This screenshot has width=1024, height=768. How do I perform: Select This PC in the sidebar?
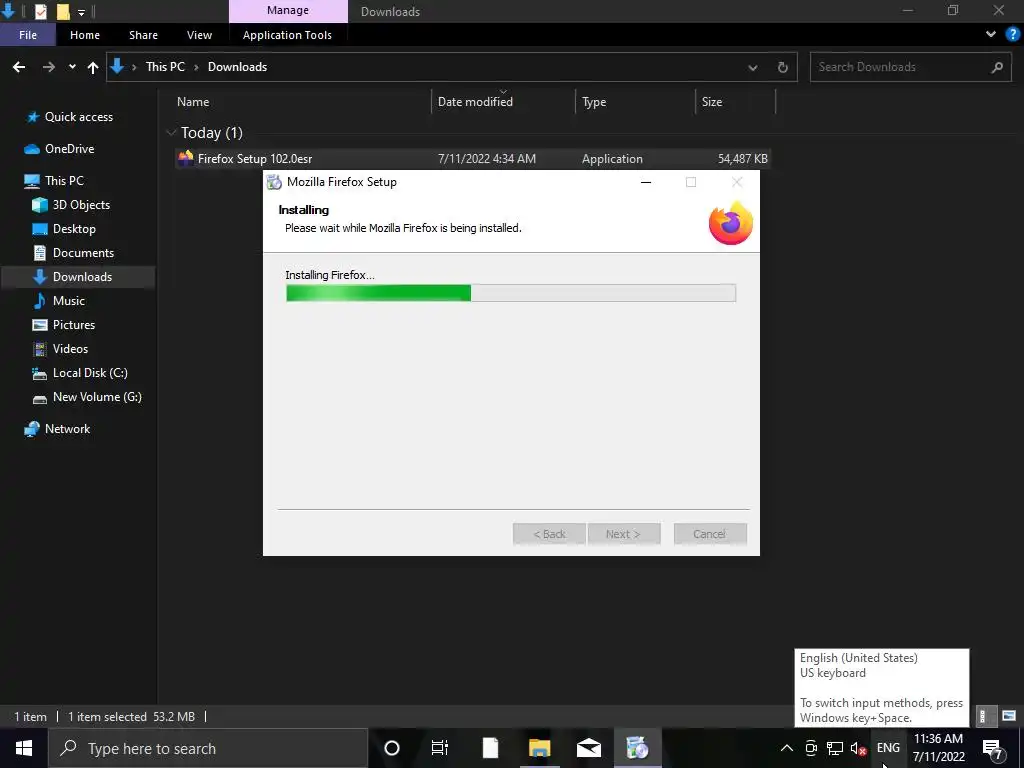click(x=64, y=181)
